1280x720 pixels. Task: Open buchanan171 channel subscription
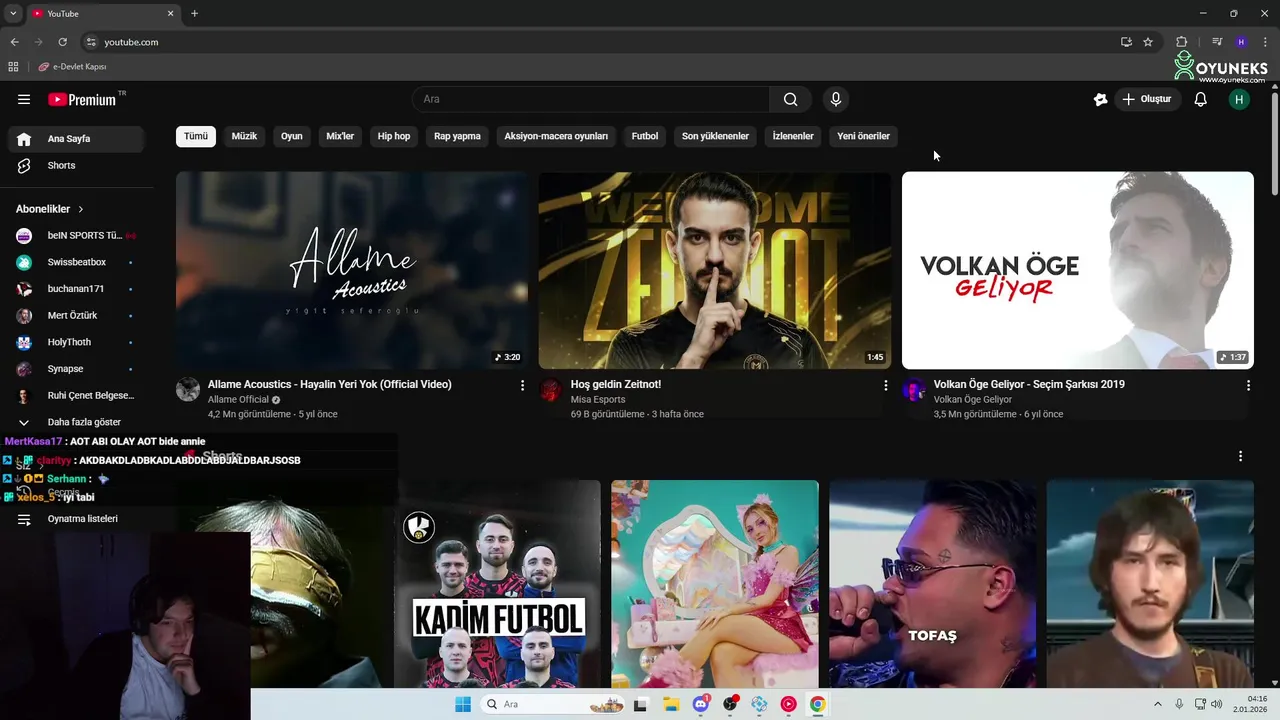76,289
